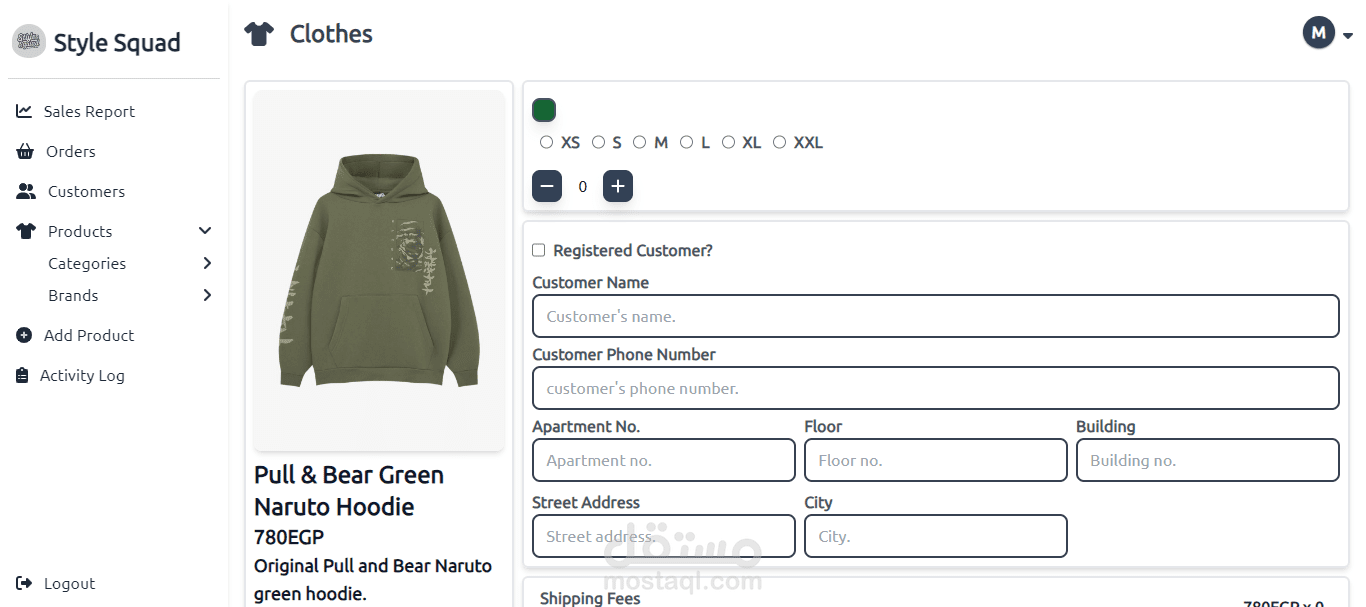Click the quantity value 0
The height and width of the screenshot is (607, 1366).
point(583,186)
